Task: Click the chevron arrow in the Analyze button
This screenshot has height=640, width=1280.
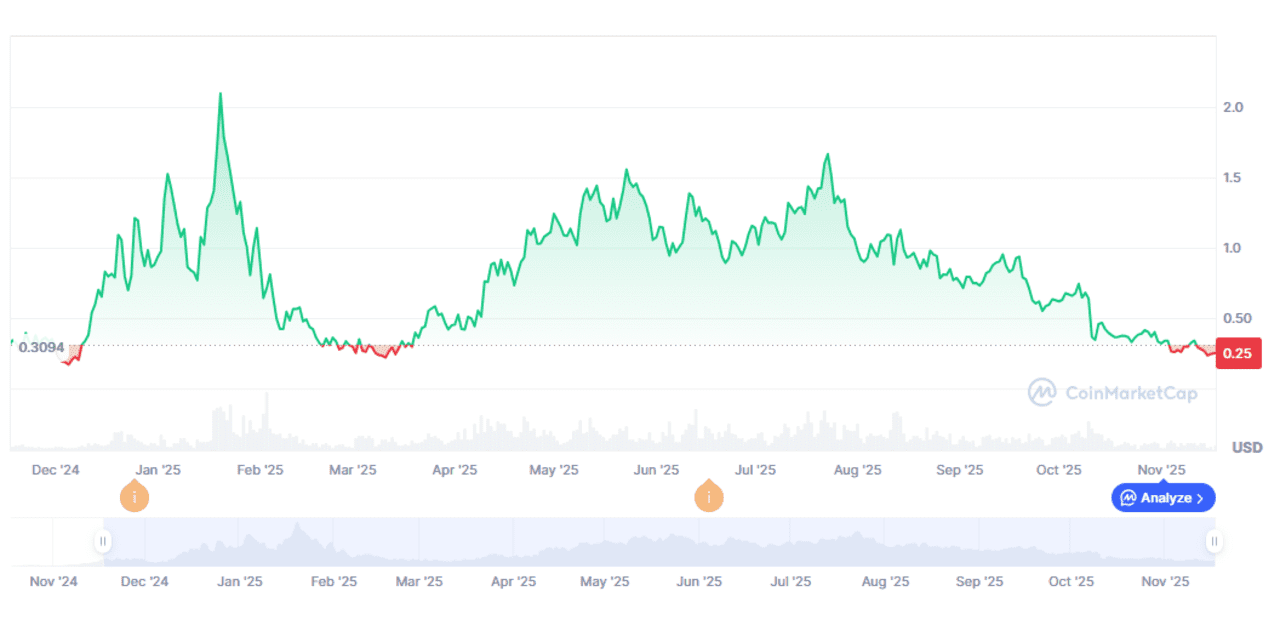Action: [1199, 497]
